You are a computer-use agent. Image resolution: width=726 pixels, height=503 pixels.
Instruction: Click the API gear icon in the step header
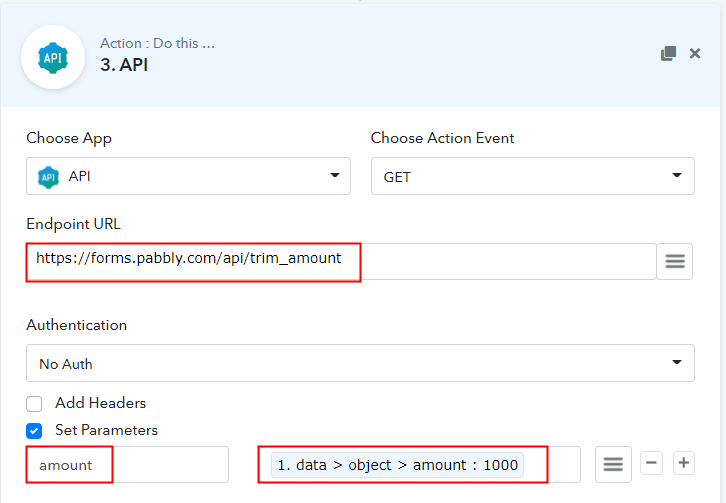point(53,57)
